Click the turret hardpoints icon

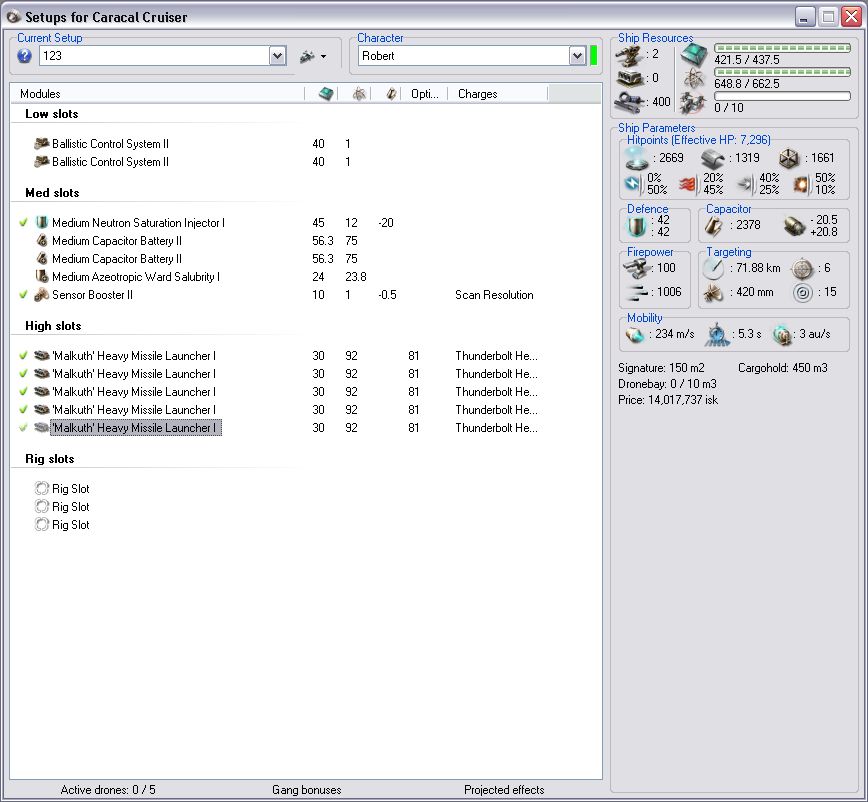tap(629, 55)
